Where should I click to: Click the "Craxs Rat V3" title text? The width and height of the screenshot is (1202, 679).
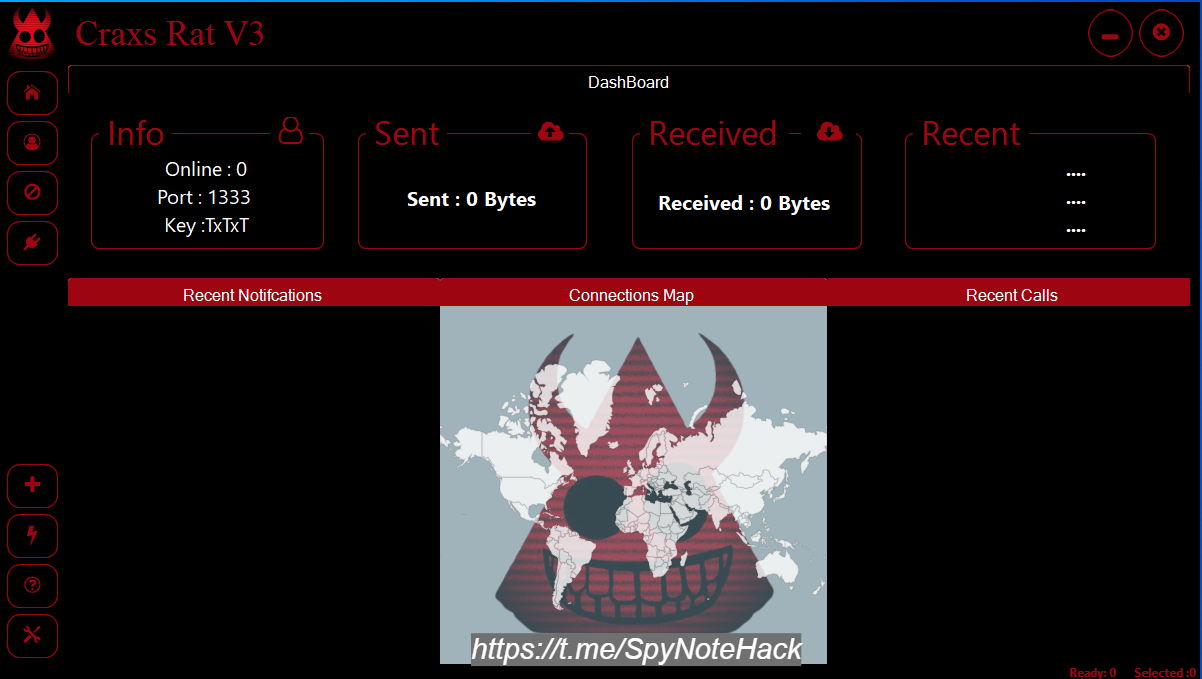point(170,33)
